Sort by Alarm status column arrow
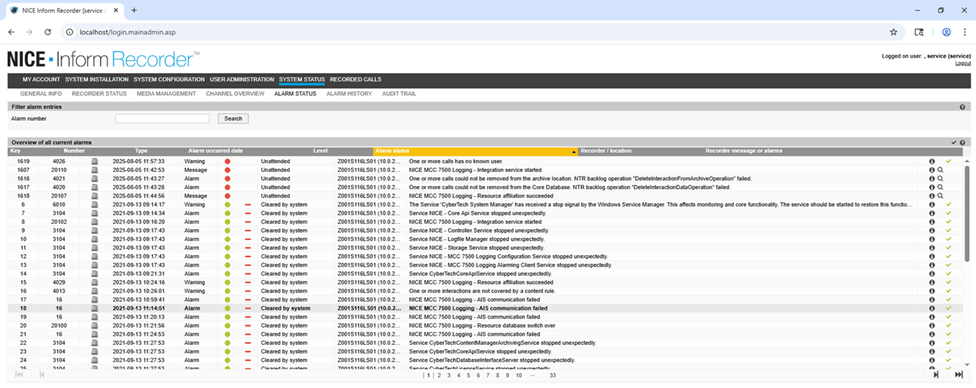This screenshot has height=388, width=976. [x=573, y=152]
